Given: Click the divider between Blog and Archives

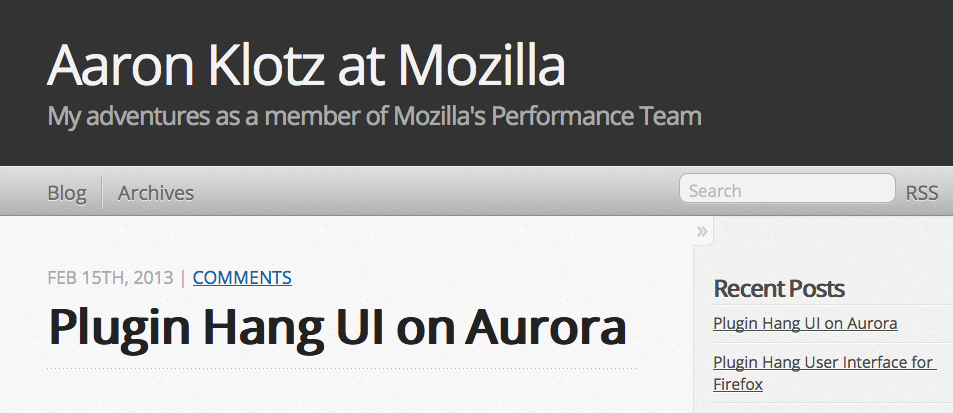Looking at the screenshot, I should pos(102,193).
